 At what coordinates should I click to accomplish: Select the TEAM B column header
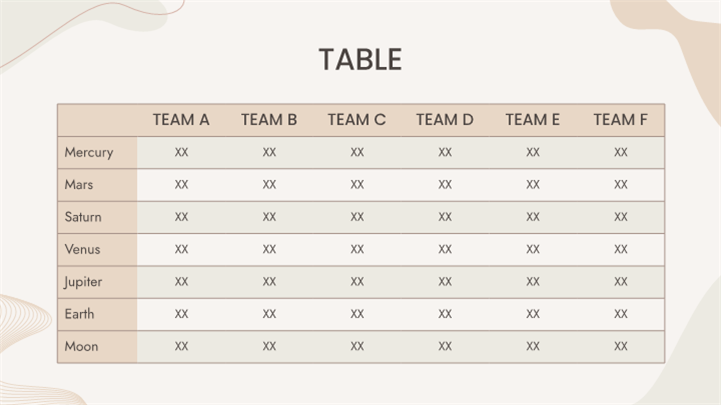click(x=269, y=120)
